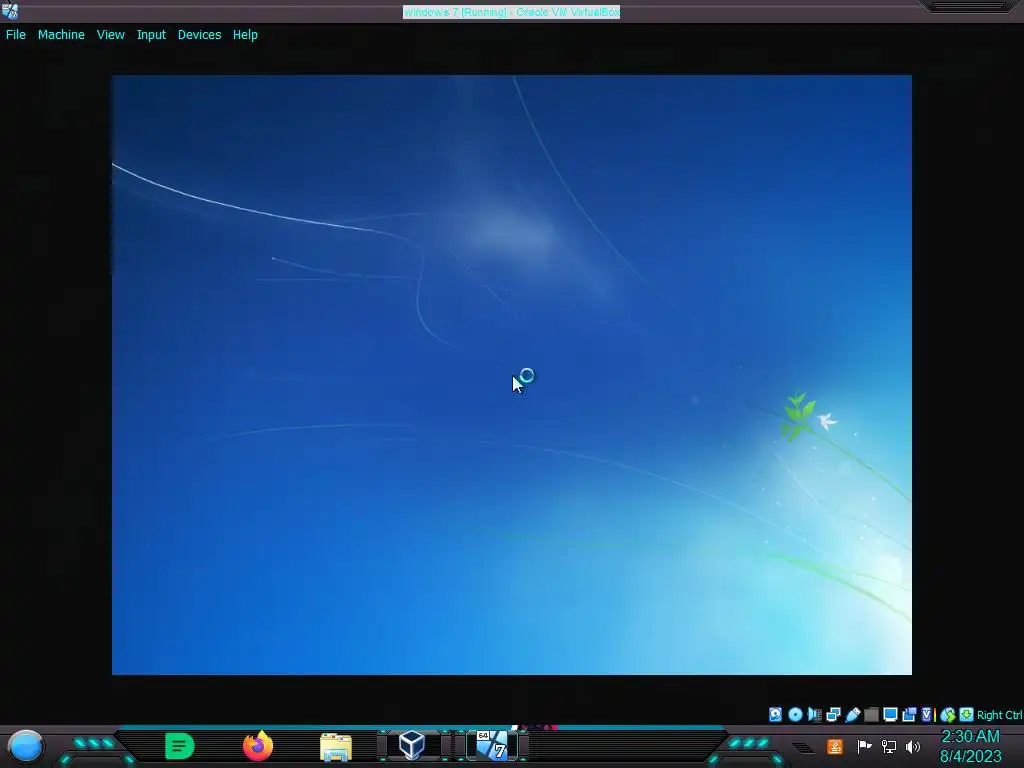Switch to VirtualBox Manager taskbar button

click(x=412, y=745)
